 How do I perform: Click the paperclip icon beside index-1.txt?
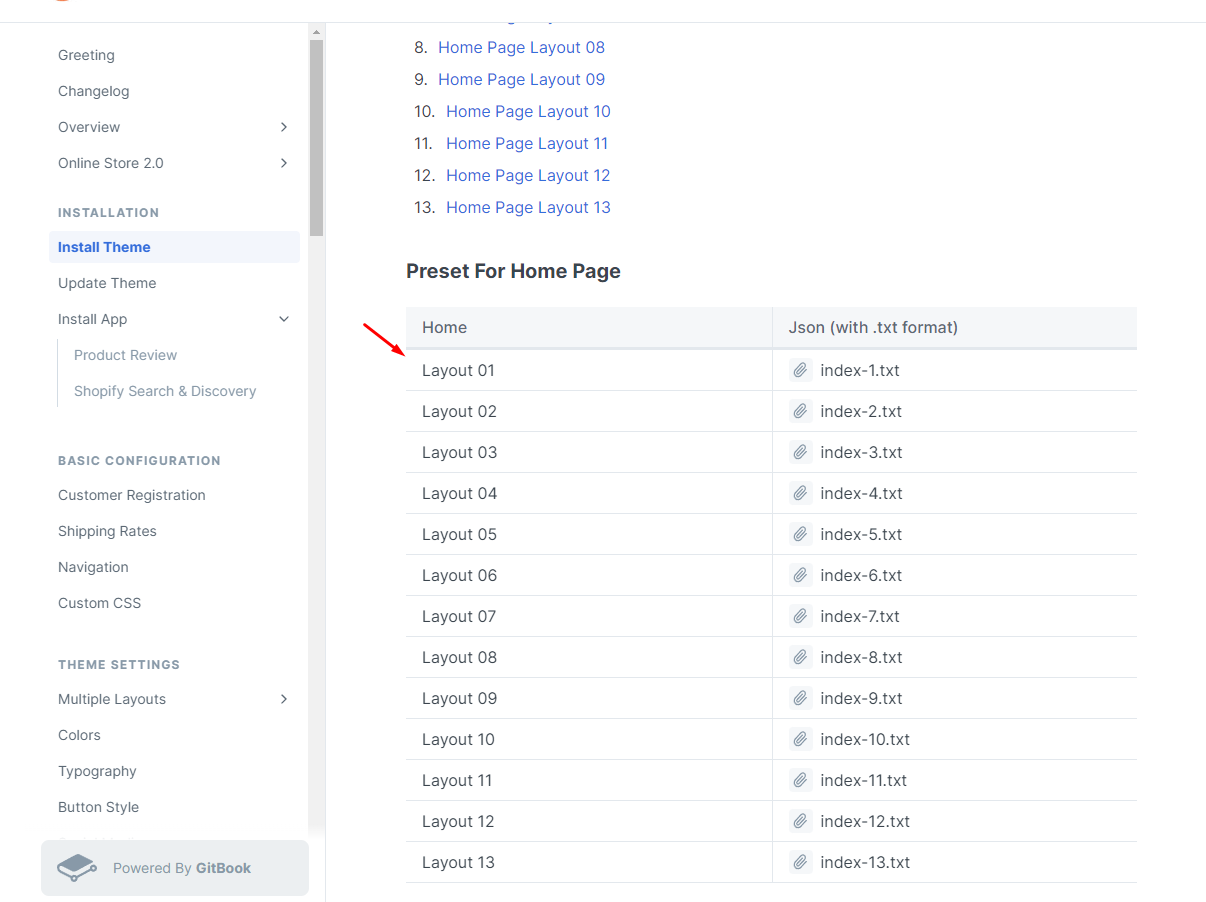(x=800, y=370)
